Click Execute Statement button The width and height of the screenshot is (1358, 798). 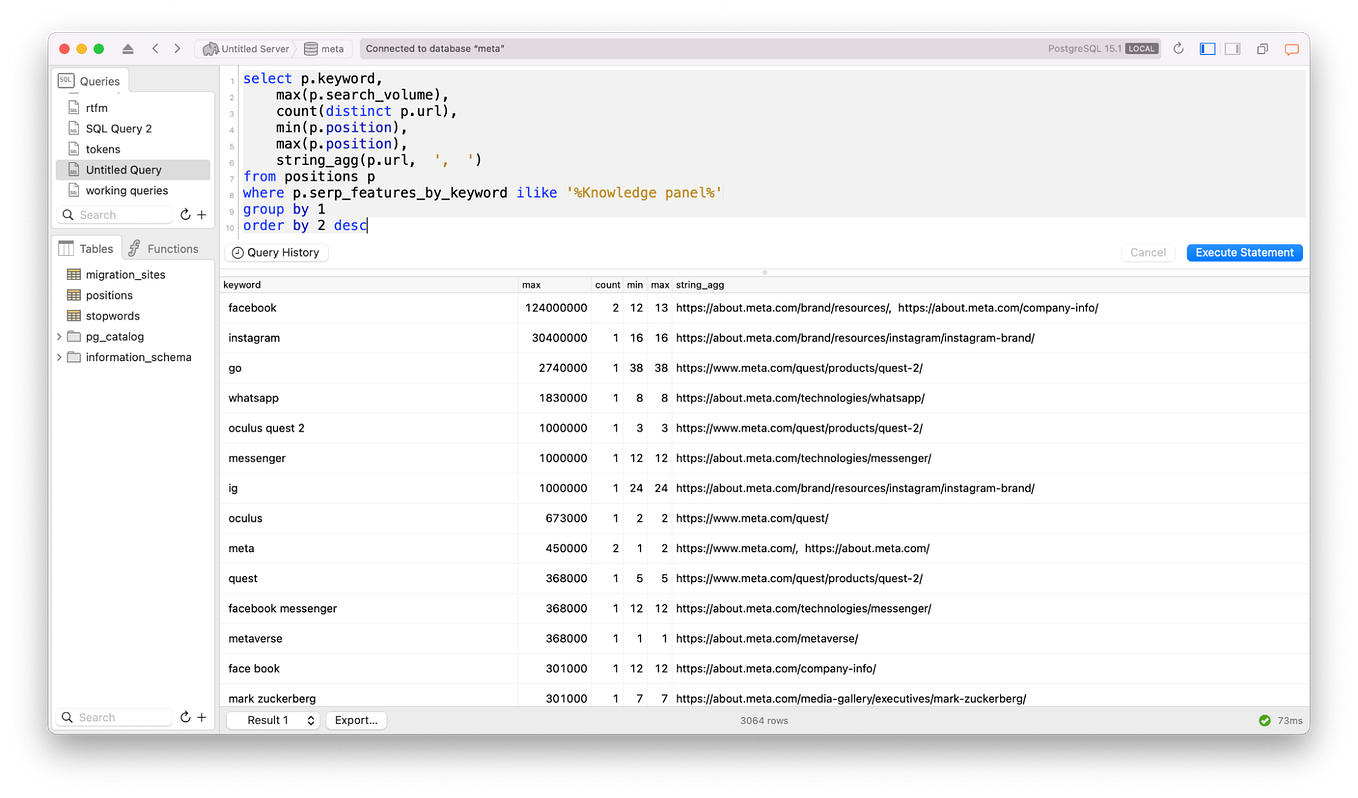[x=1244, y=253]
